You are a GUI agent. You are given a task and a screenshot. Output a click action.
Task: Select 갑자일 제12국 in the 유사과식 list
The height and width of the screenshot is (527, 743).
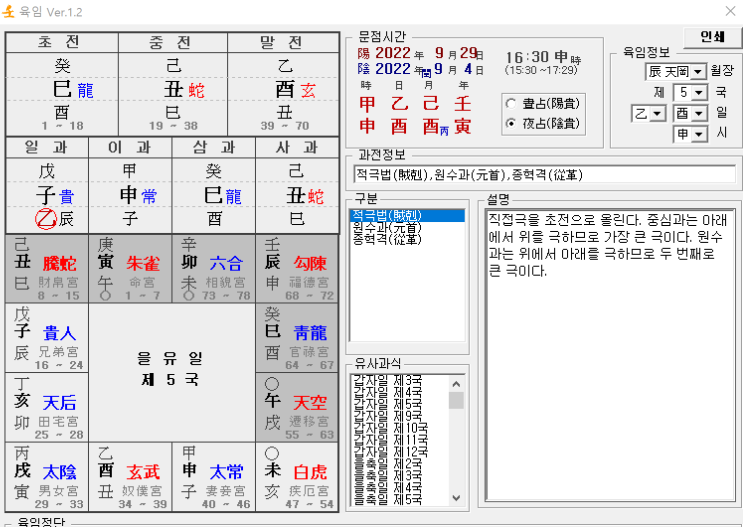pyautogui.click(x=391, y=451)
